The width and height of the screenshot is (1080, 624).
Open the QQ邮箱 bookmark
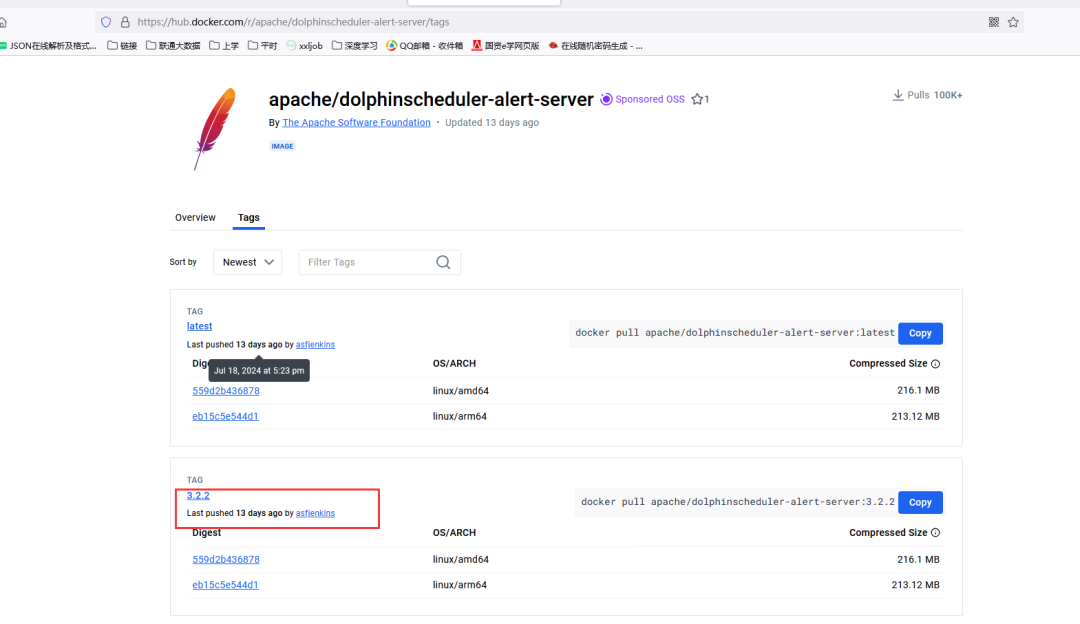pyautogui.click(x=424, y=46)
